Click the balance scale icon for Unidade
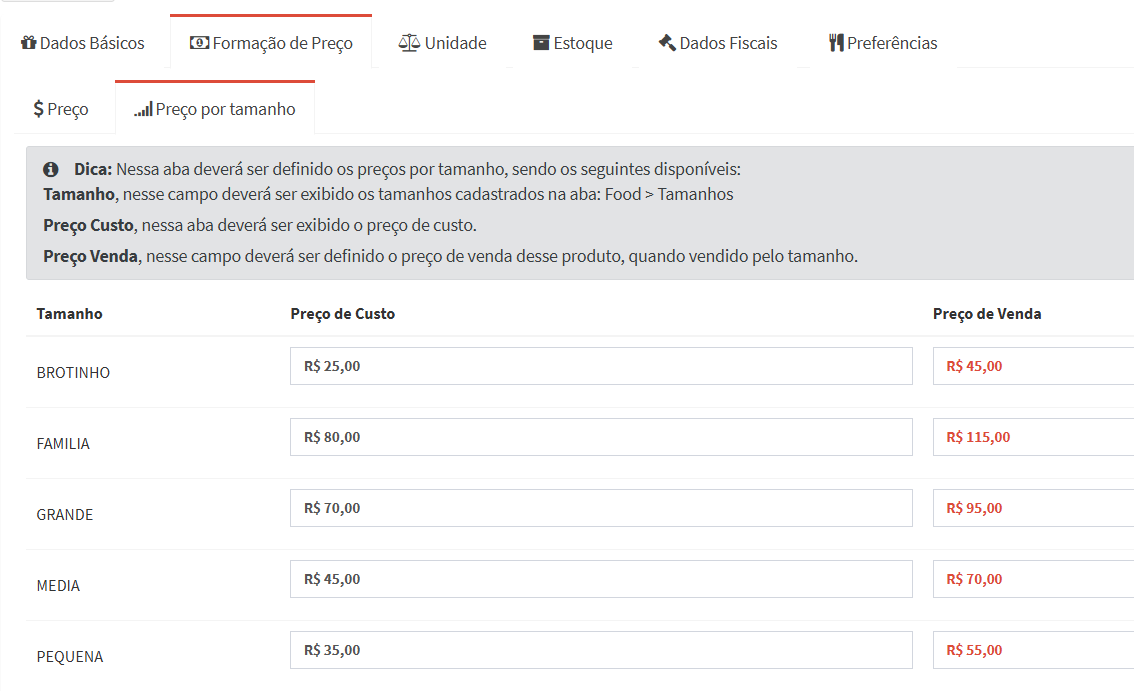Viewport: 1134px width, 691px height. (409, 43)
